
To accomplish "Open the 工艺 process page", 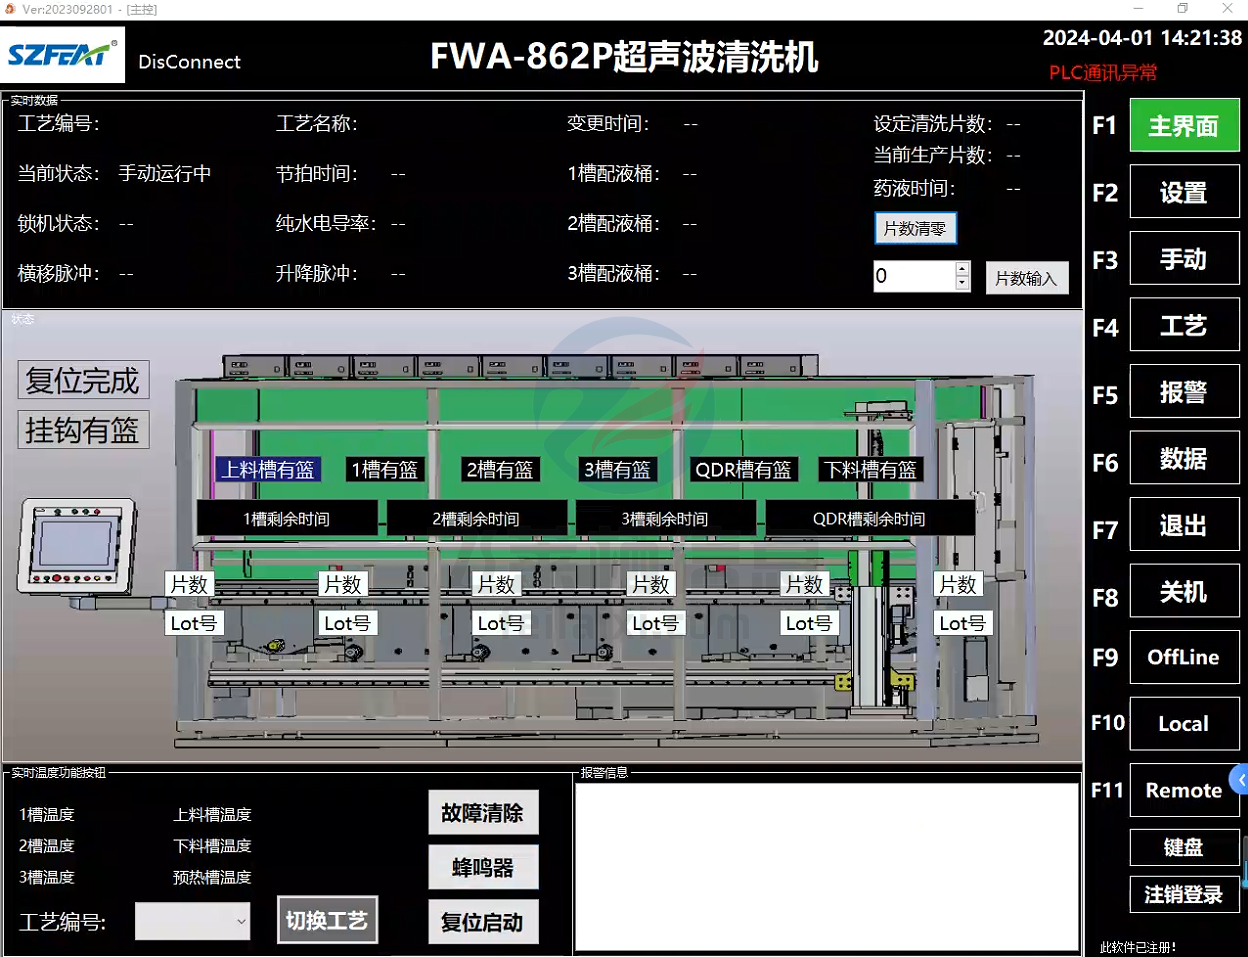I will click(1184, 325).
